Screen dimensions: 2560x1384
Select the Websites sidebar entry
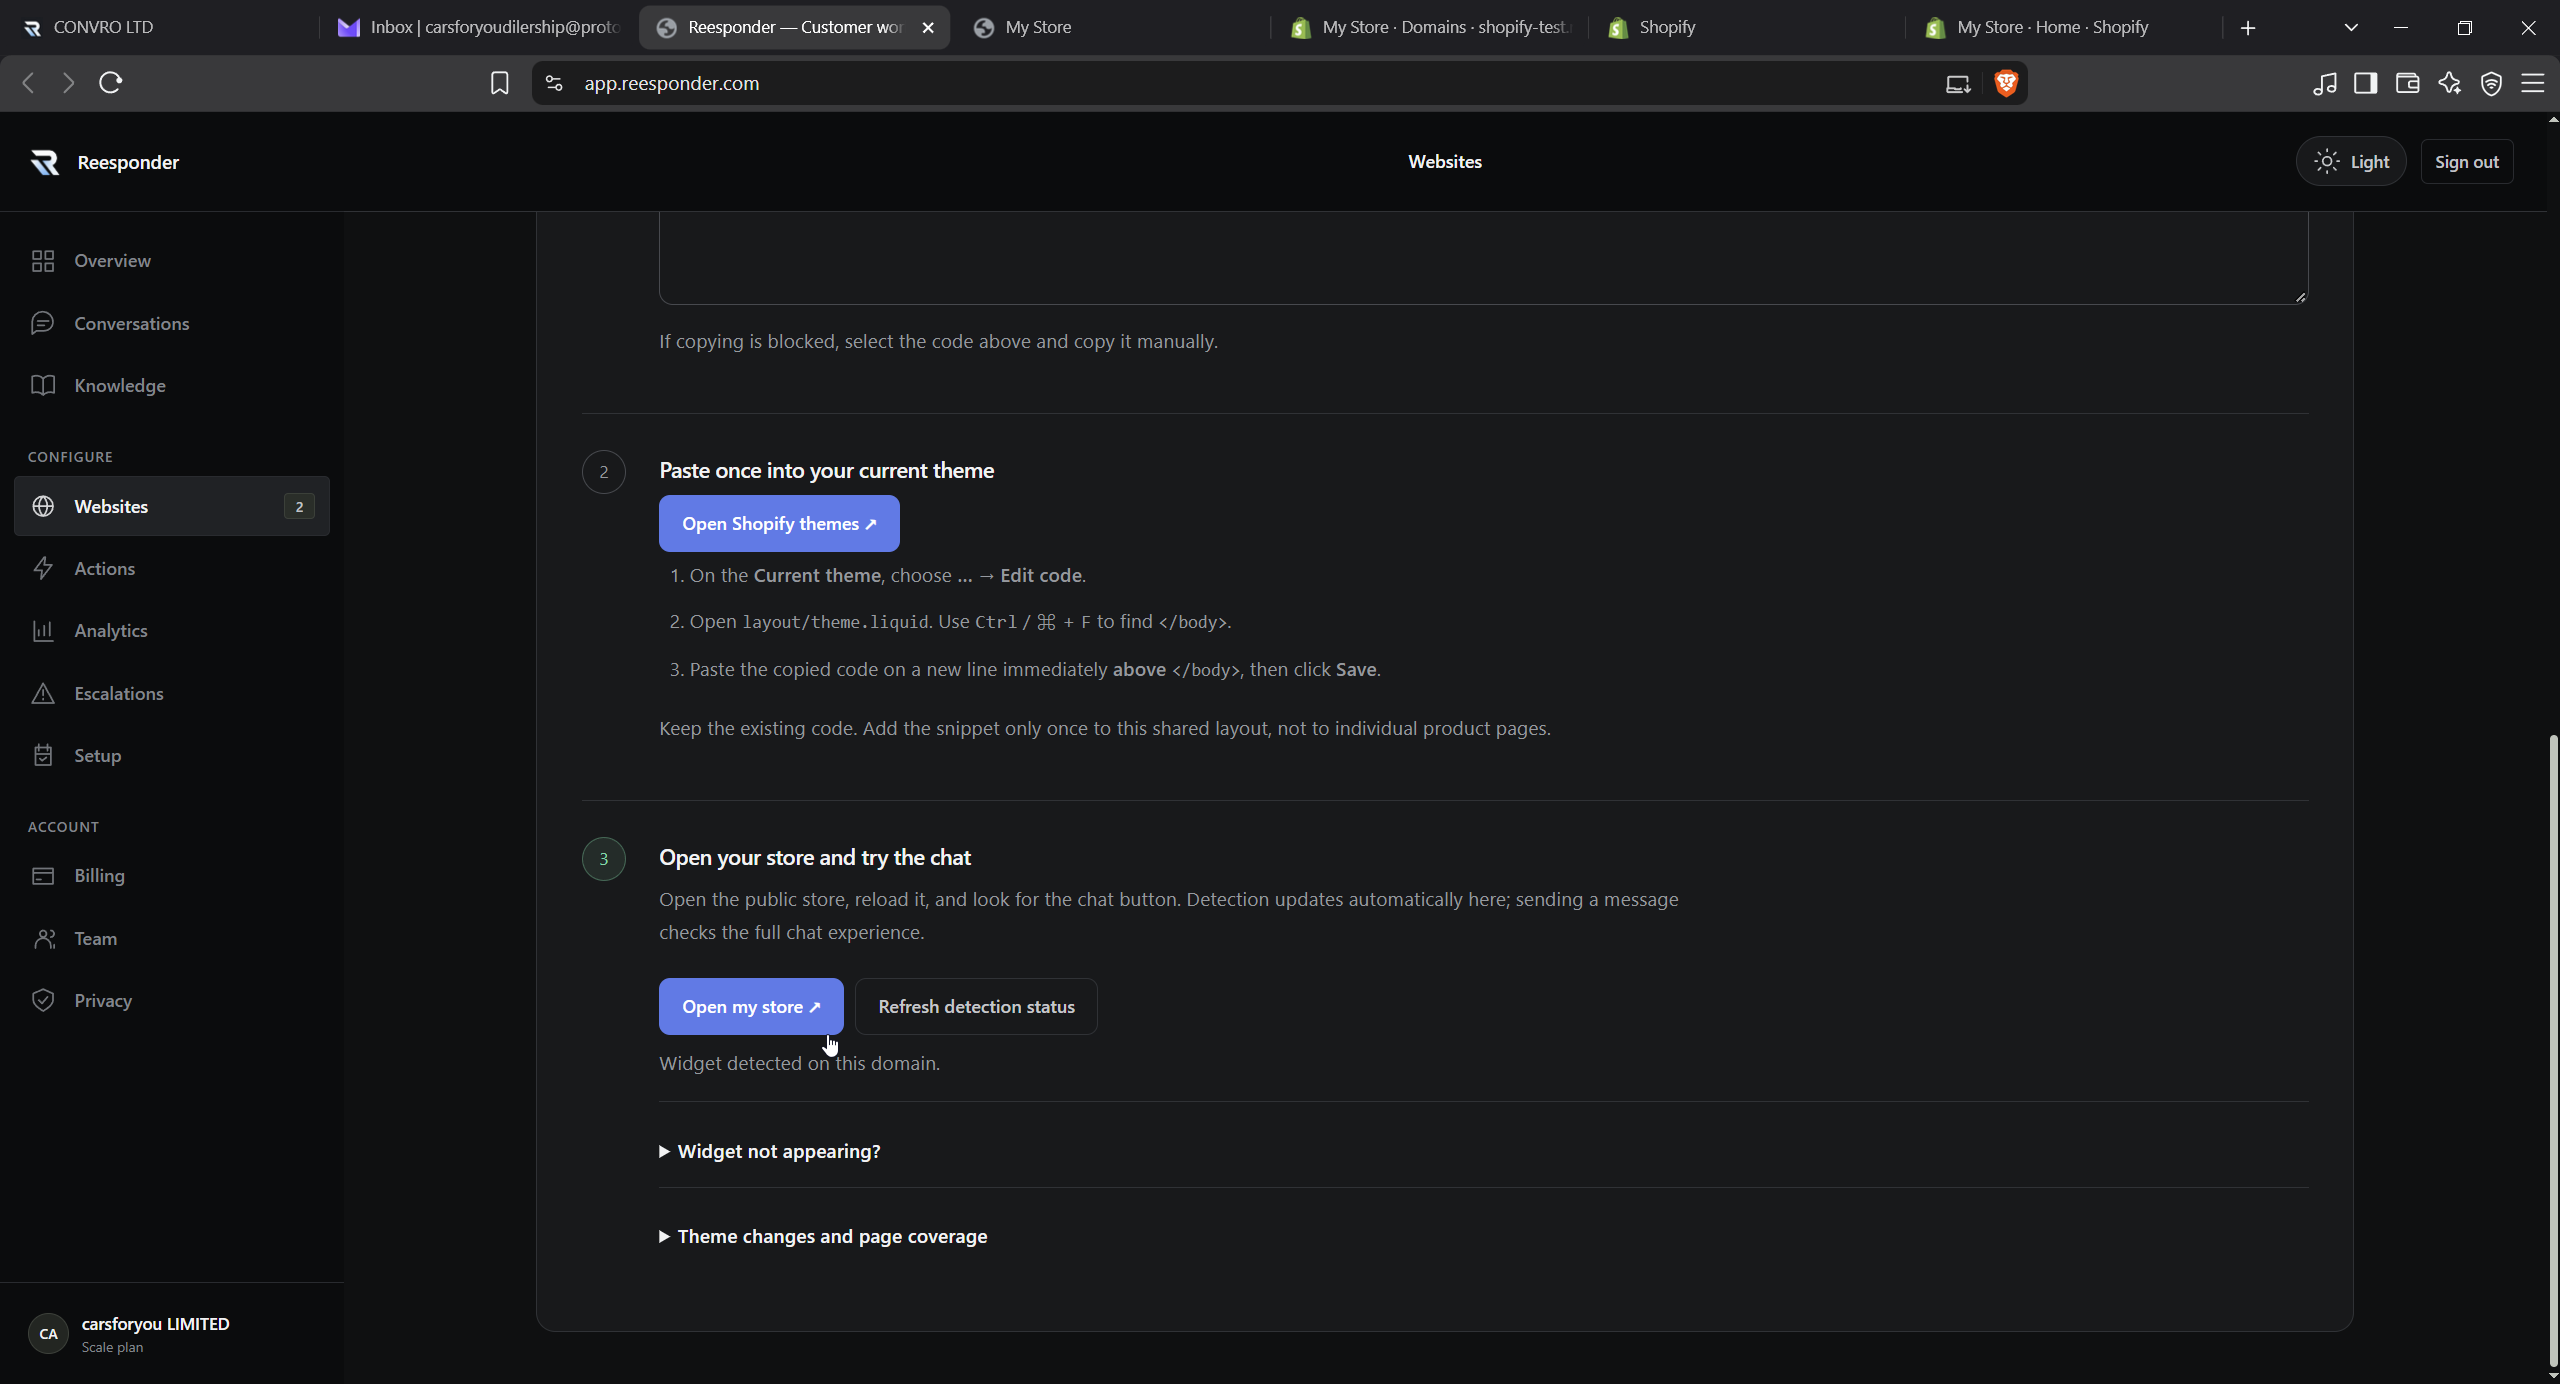click(x=172, y=506)
